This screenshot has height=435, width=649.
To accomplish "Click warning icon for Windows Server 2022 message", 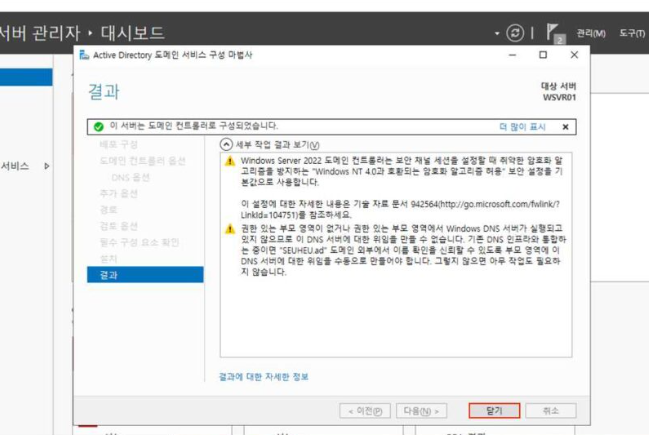I will tap(230, 161).
